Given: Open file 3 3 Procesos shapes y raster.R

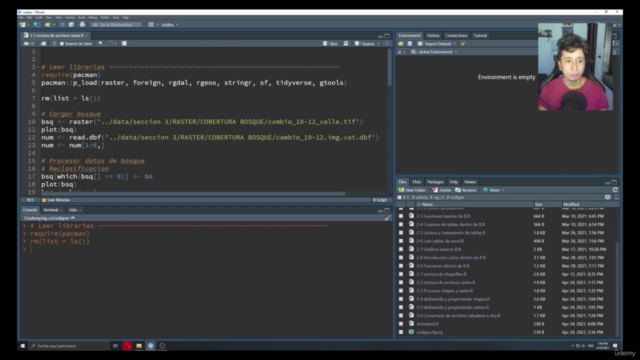Looking at the screenshot, I should click(444, 291).
